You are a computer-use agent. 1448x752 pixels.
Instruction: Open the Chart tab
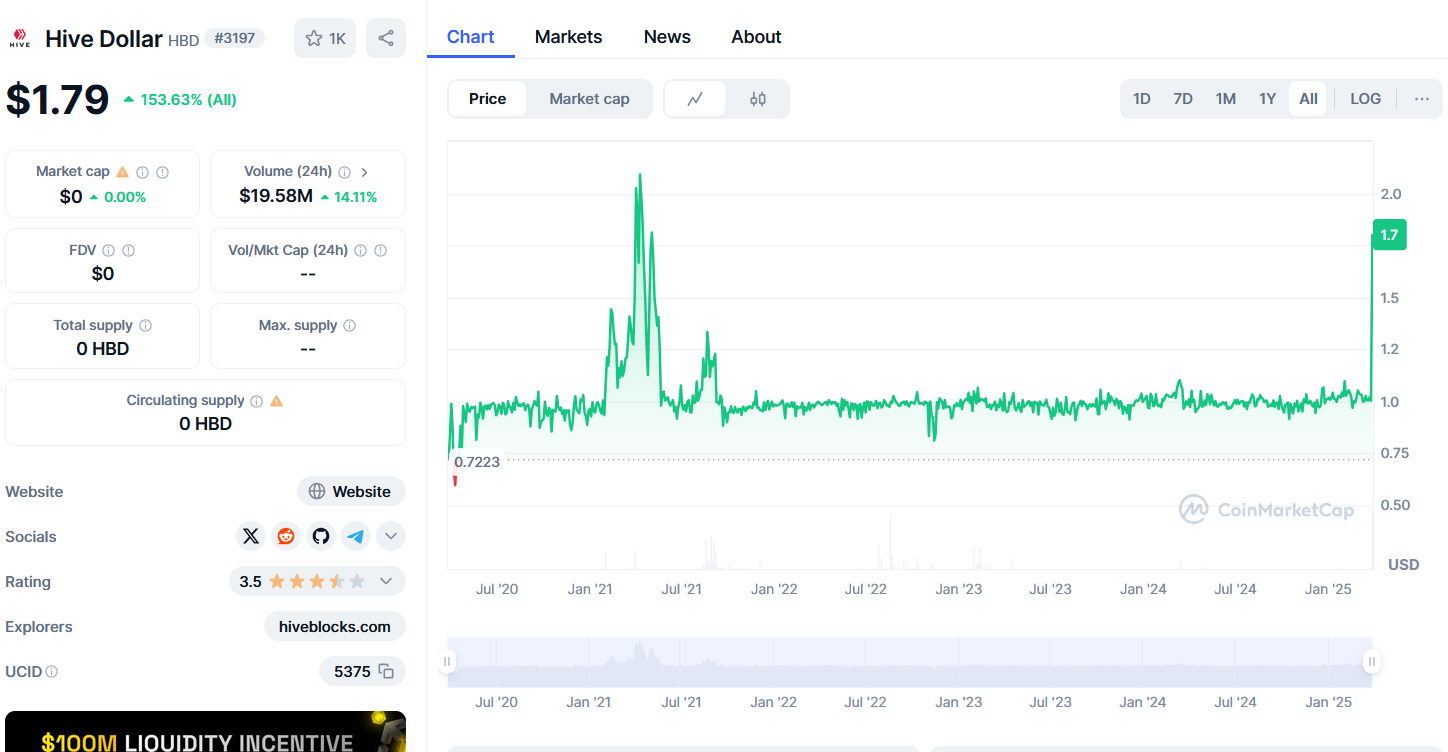[471, 37]
